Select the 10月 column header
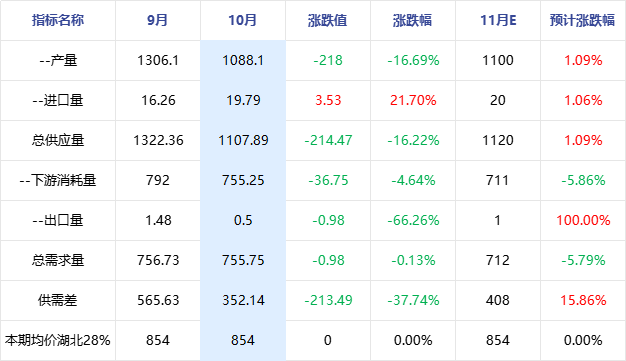Image resolution: width=626 pixels, height=361 pixels. point(243,20)
